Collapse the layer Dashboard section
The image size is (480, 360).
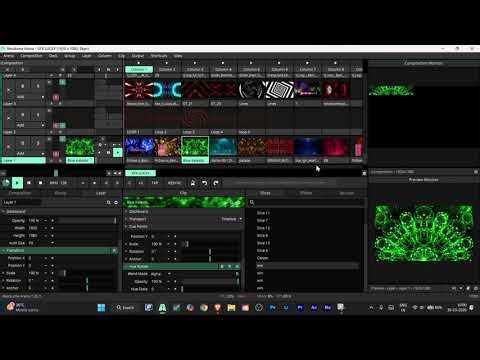pos(3,212)
